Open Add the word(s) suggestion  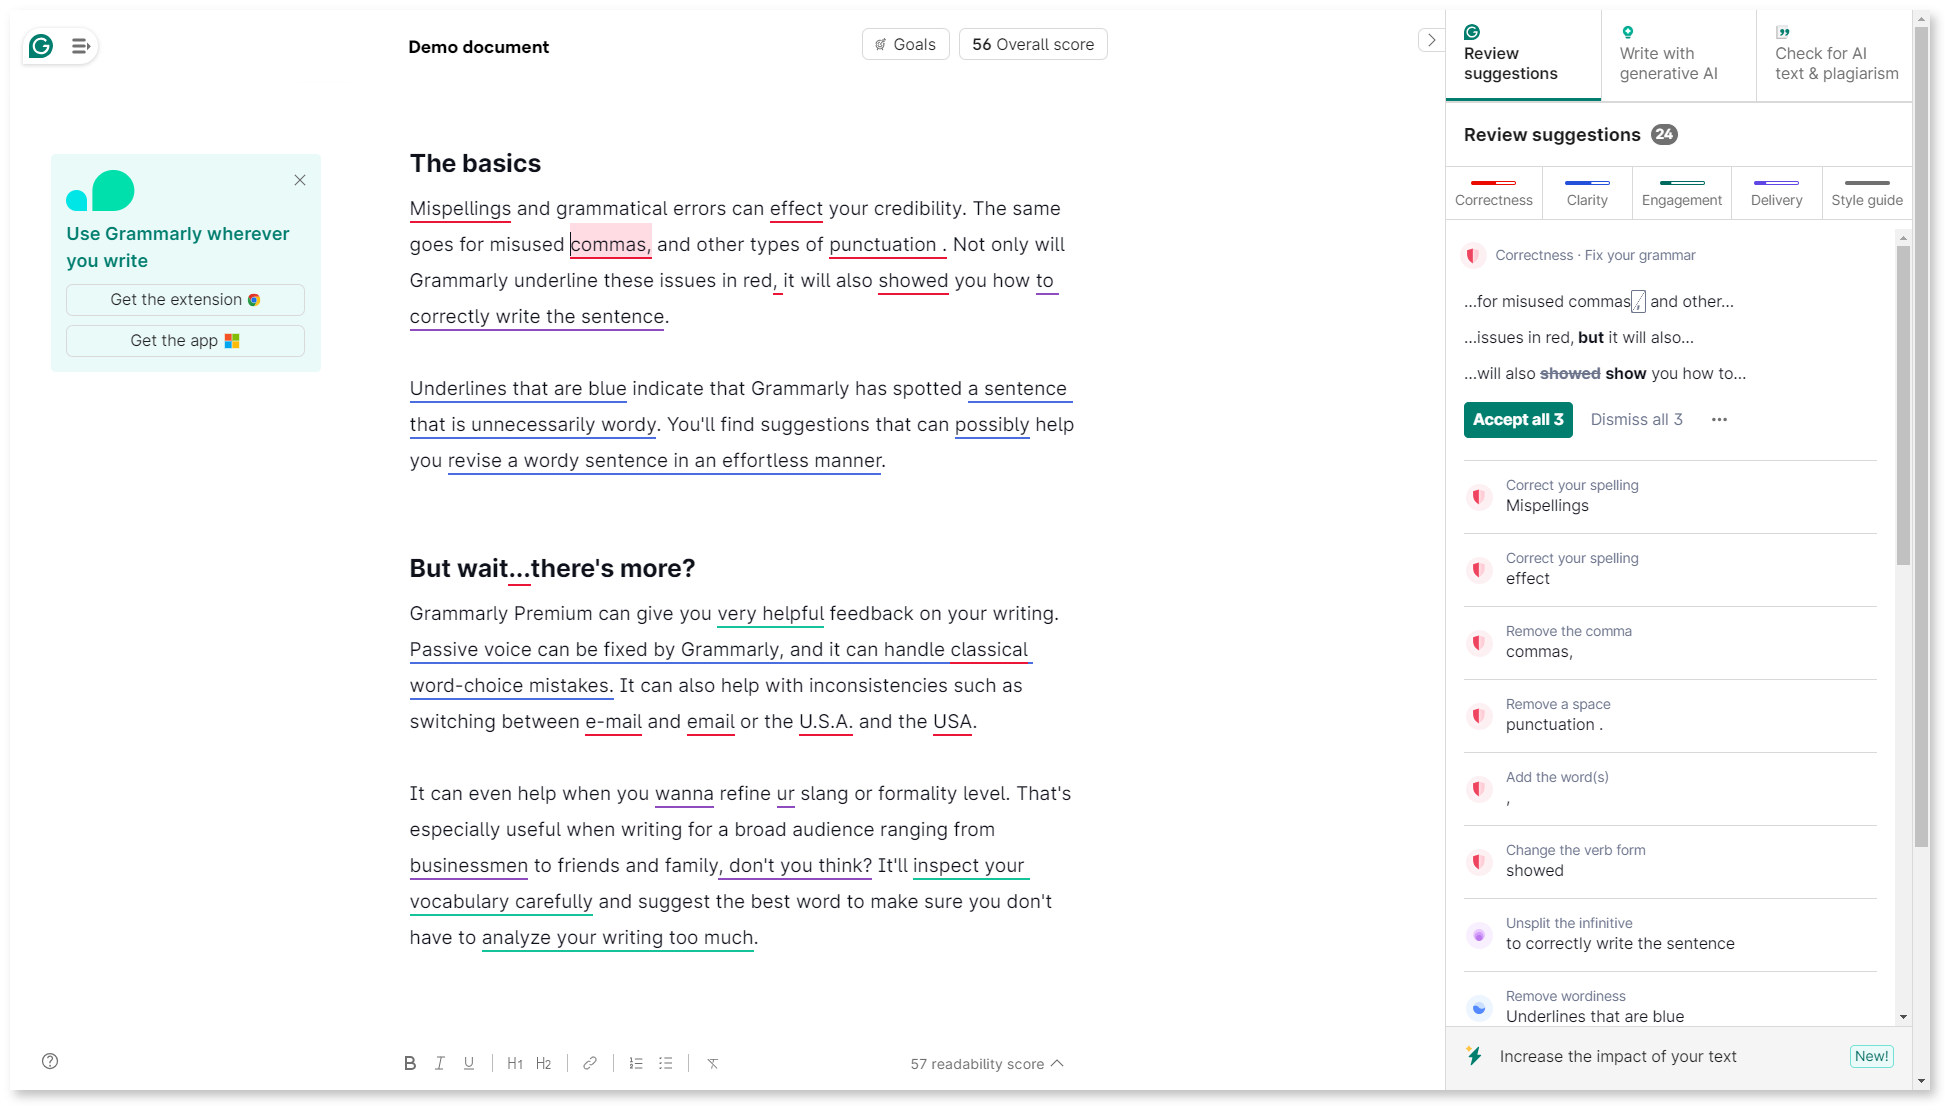coord(1670,789)
